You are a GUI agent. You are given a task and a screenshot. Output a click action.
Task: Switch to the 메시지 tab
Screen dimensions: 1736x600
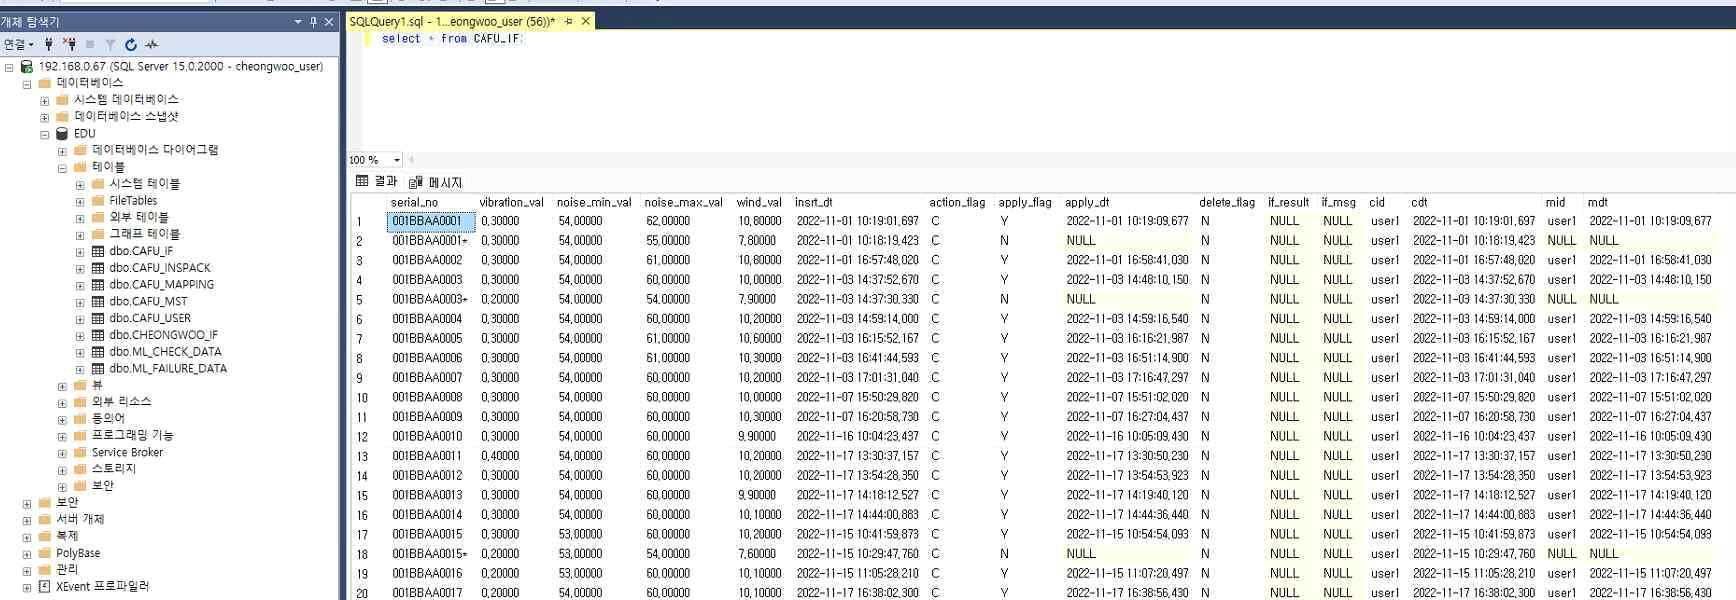[436, 182]
